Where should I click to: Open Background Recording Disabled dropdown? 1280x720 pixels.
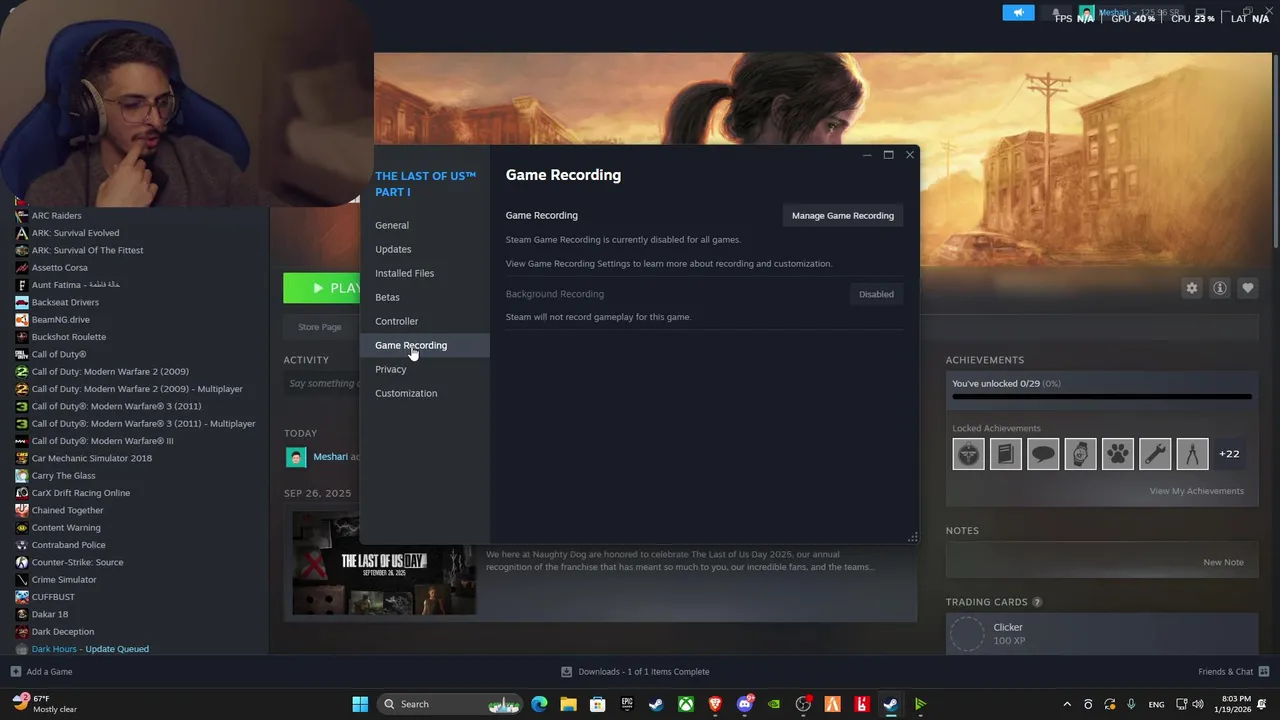click(876, 294)
